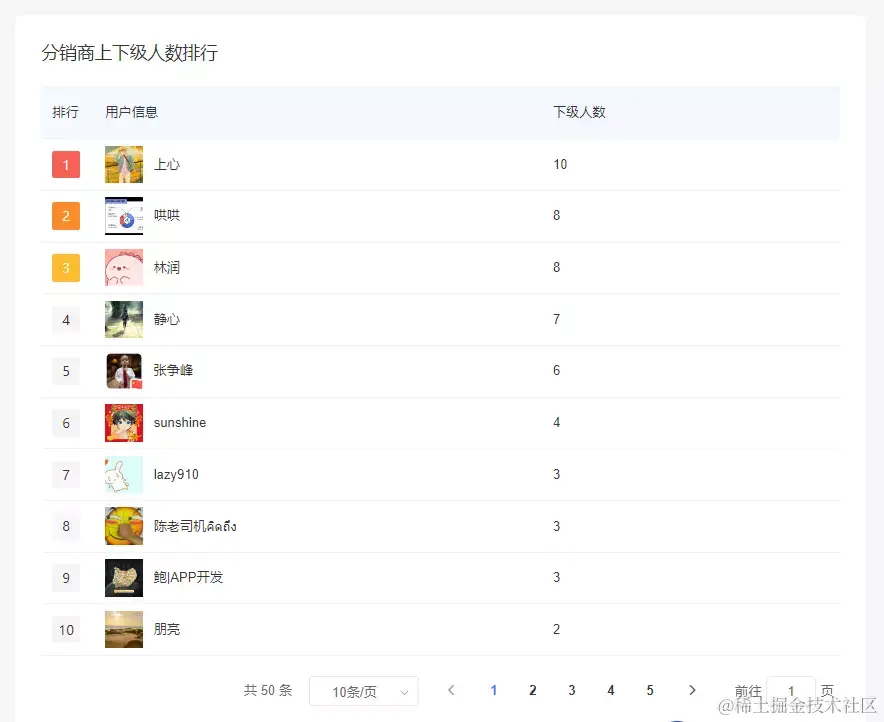Click the rank 5 badge

[66, 371]
